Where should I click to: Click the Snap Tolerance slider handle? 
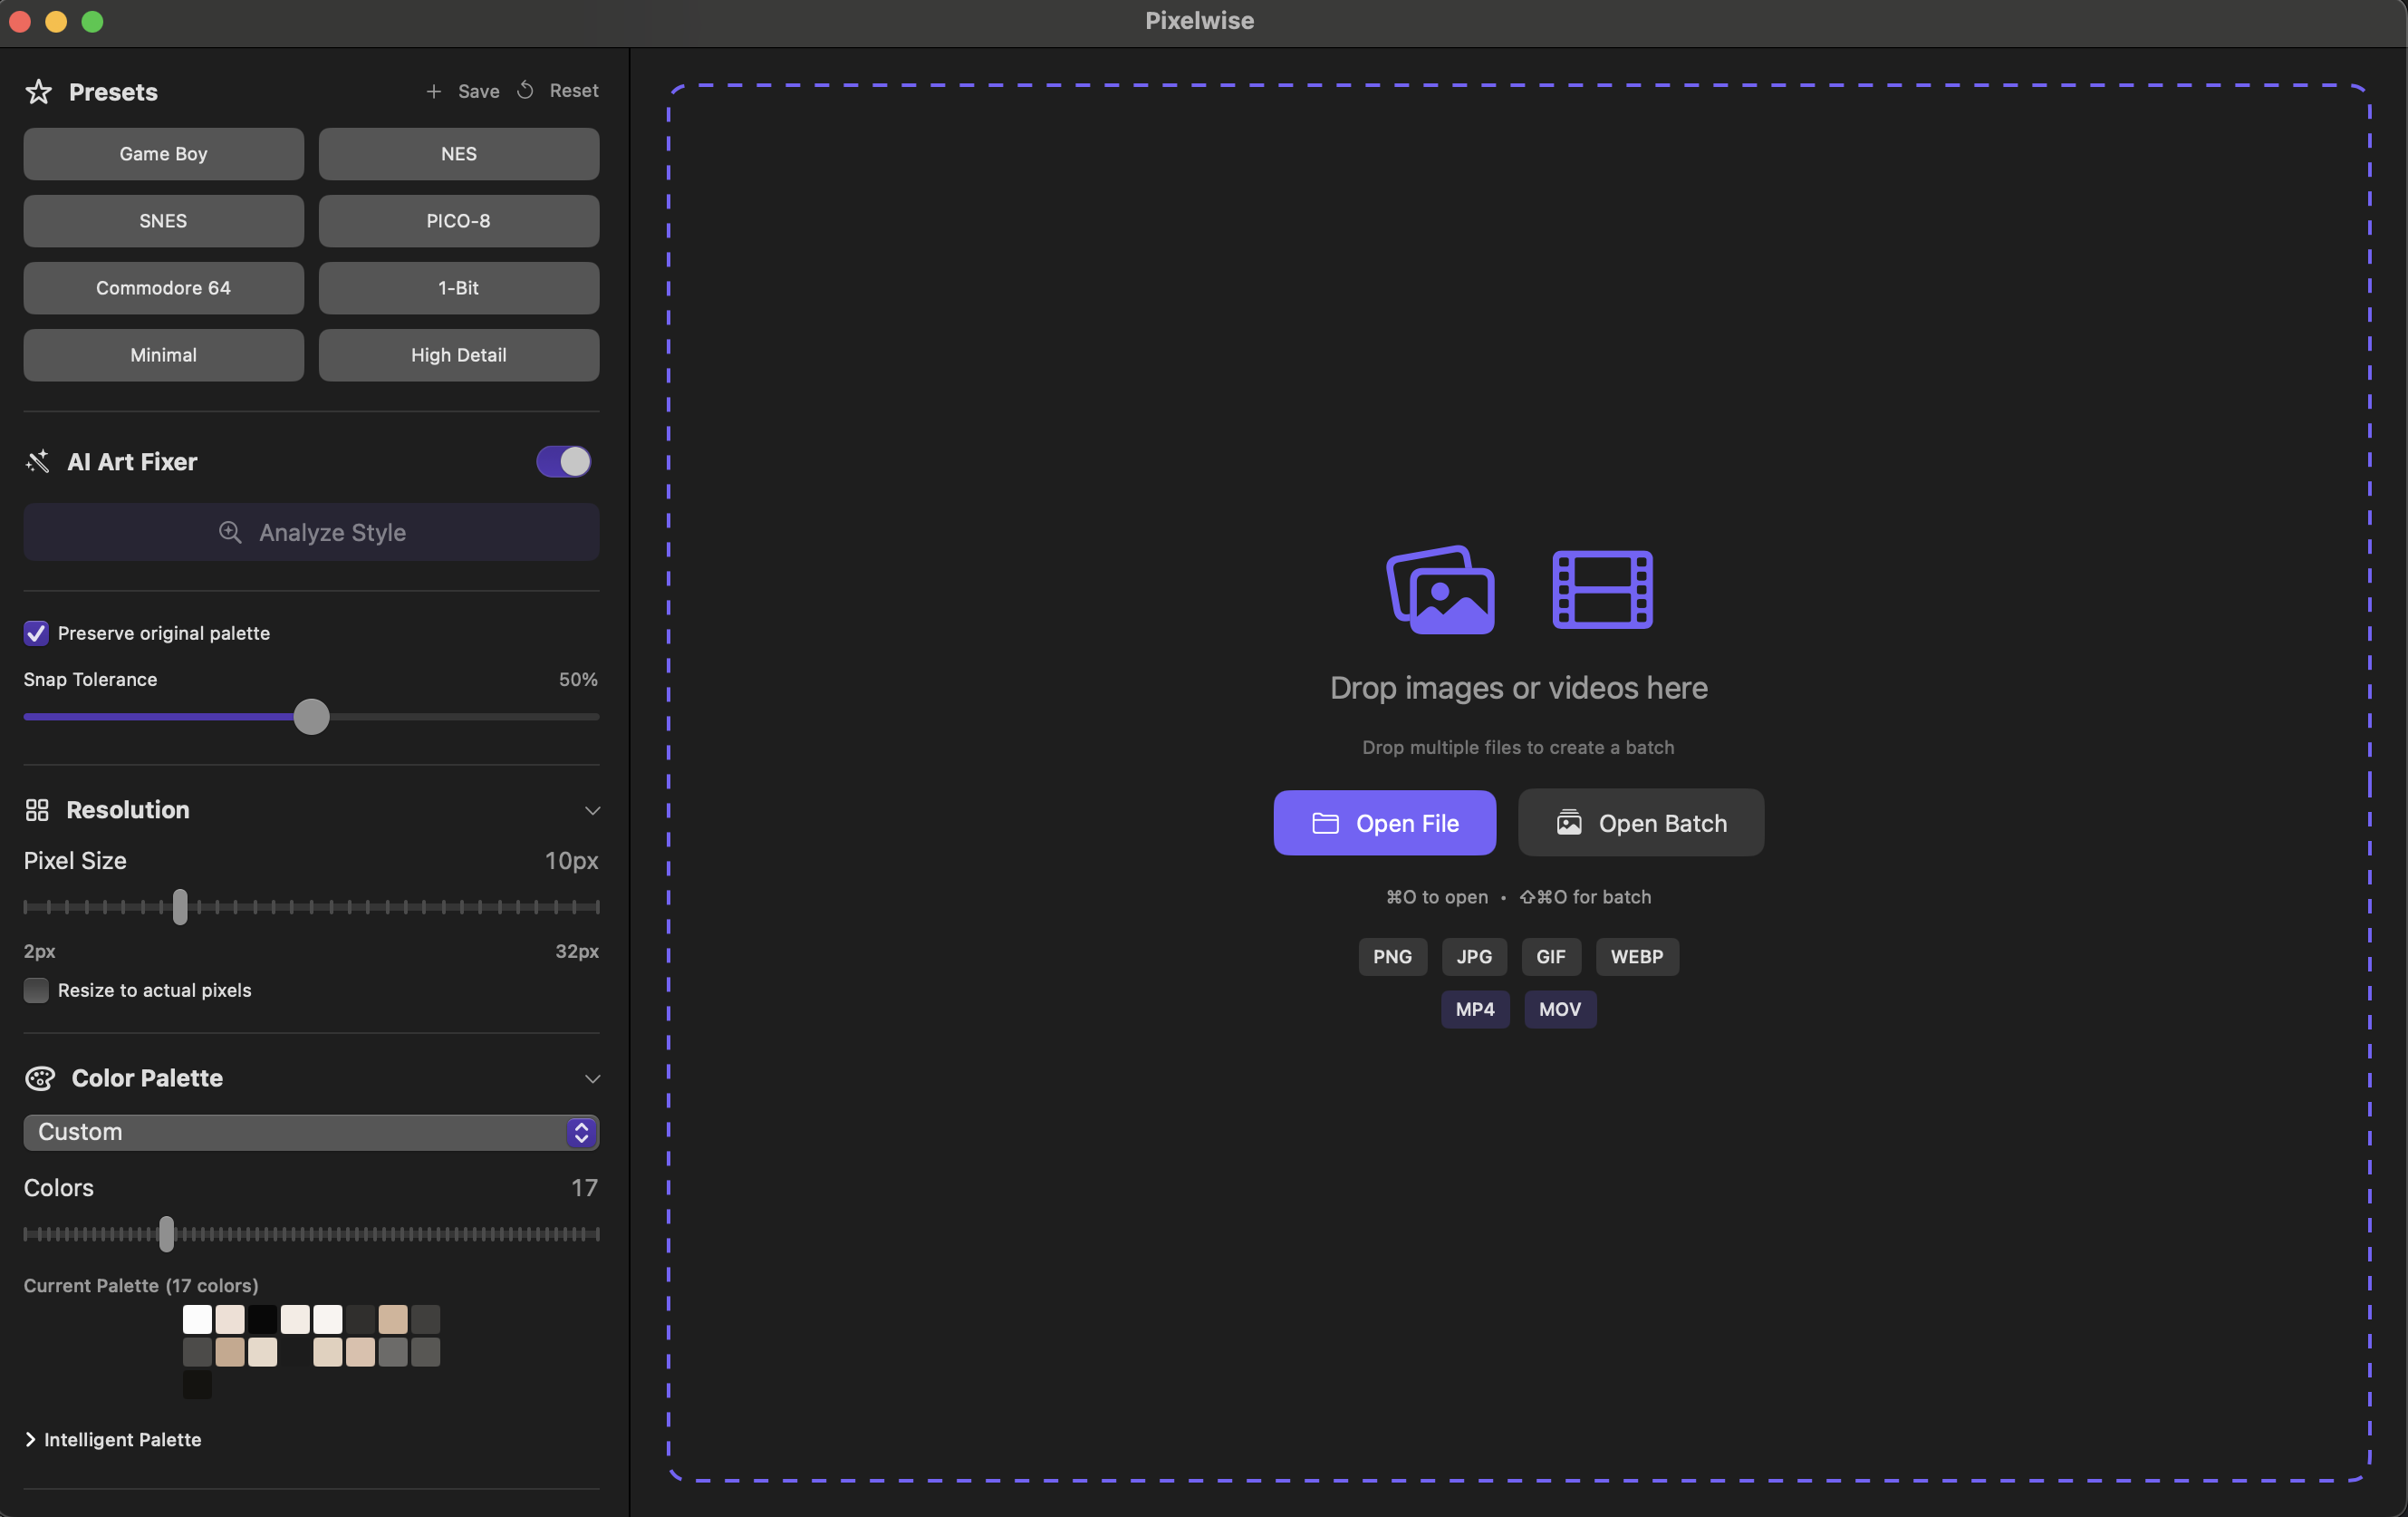coord(311,717)
